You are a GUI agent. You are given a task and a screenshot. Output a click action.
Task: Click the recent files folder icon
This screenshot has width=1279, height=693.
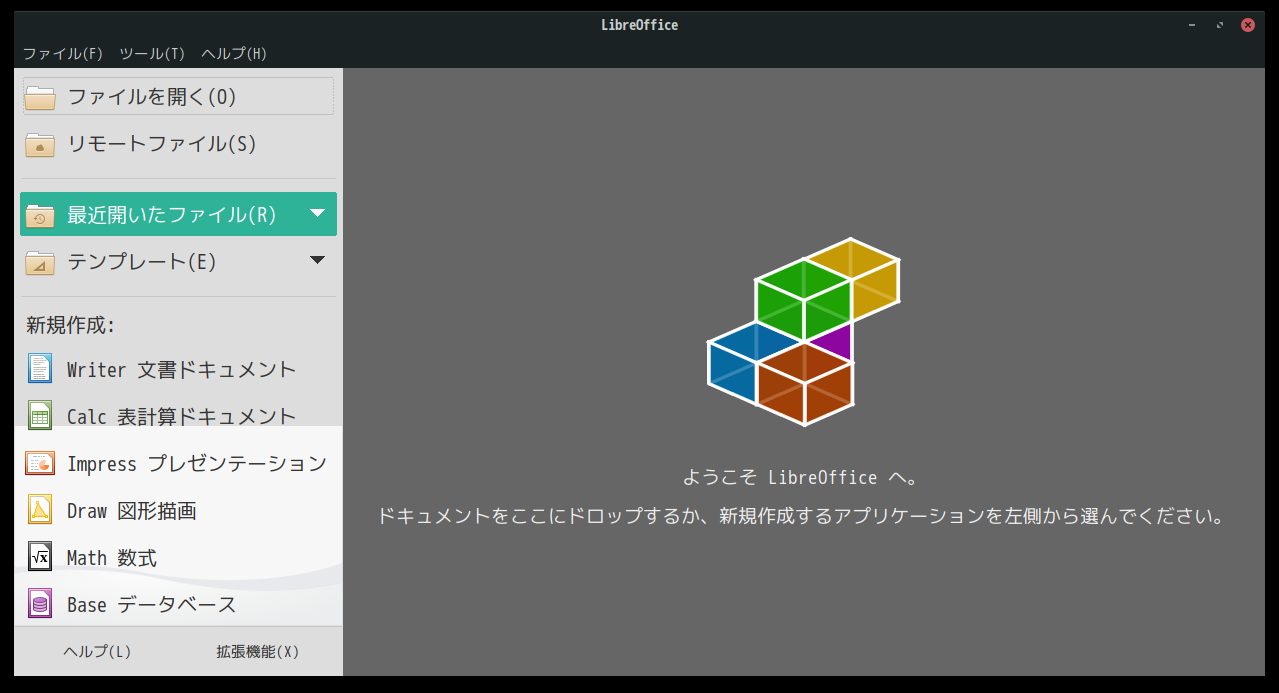tap(40, 215)
